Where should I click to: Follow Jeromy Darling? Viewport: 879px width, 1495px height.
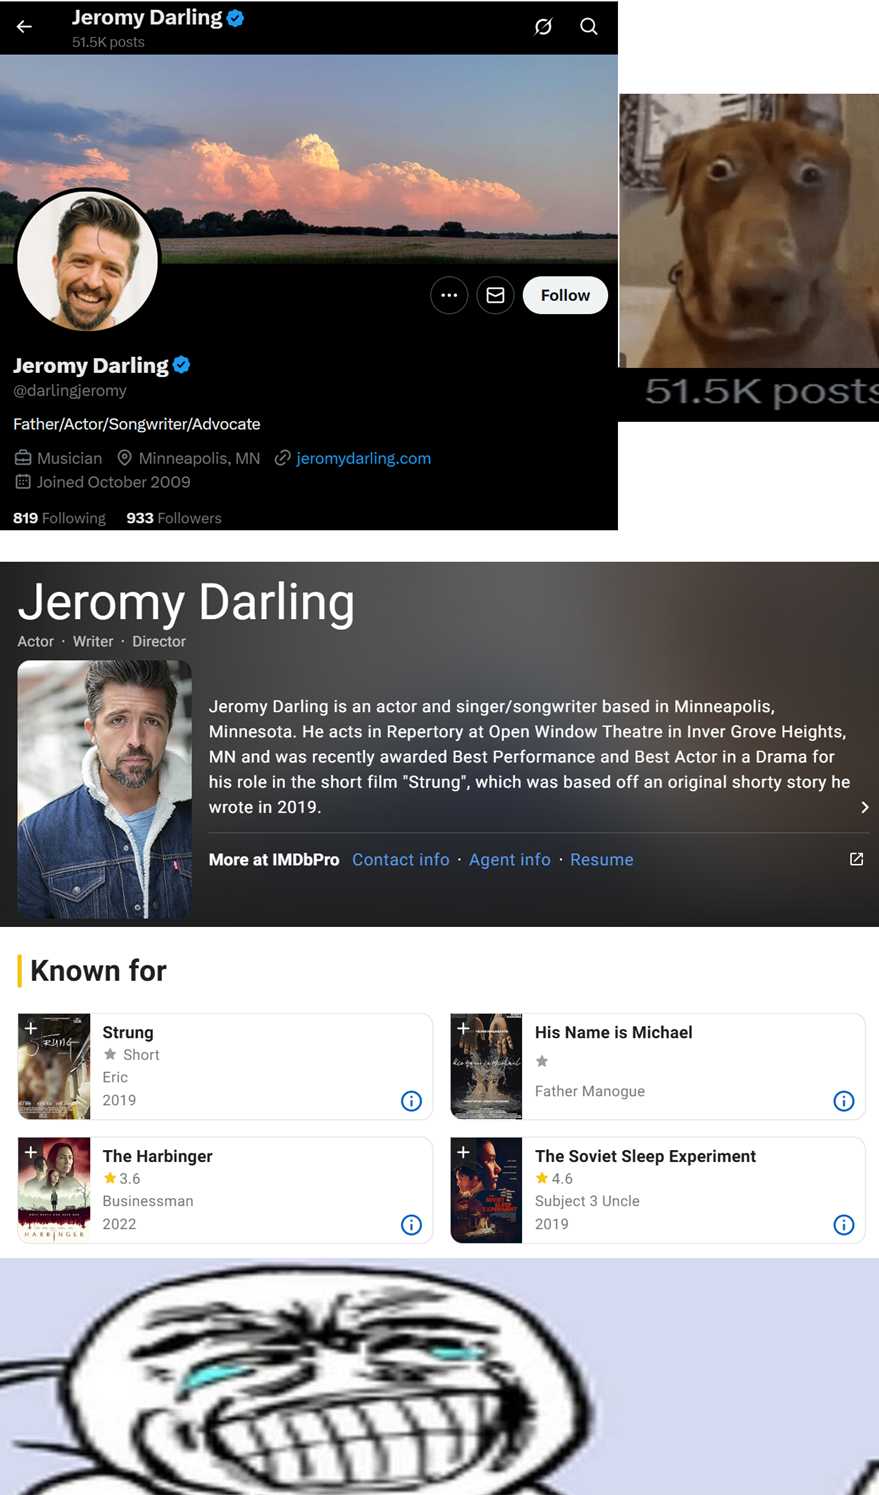pyautogui.click(x=565, y=295)
